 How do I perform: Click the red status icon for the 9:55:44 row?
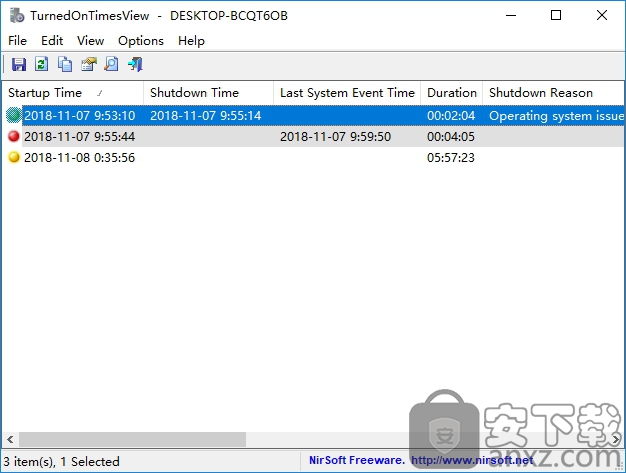tap(14, 137)
